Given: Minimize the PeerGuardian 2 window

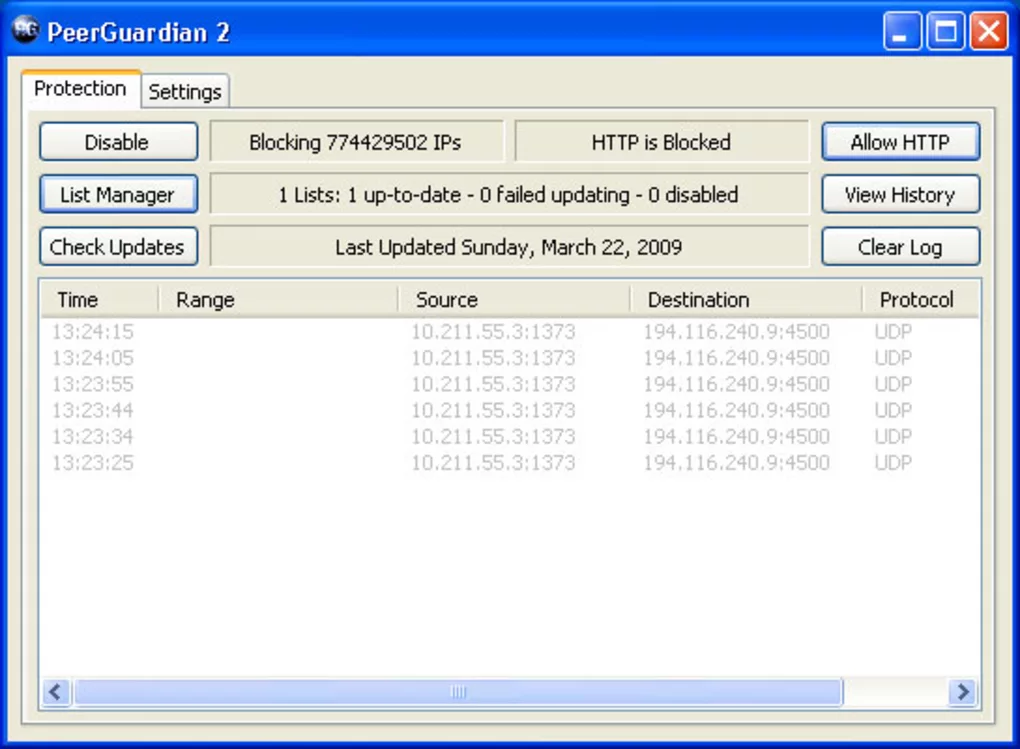Looking at the screenshot, I should [902, 31].
